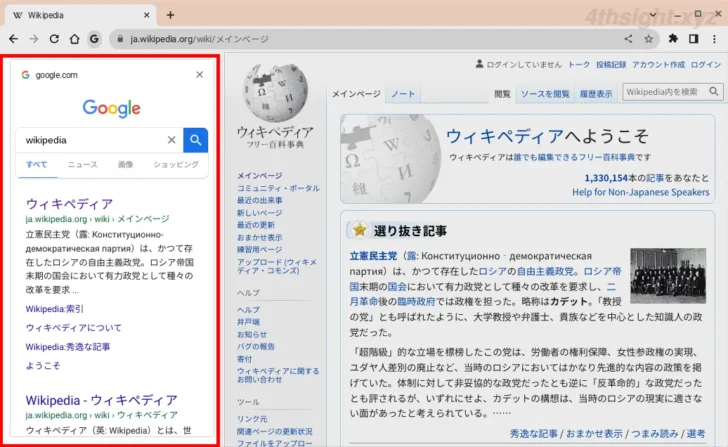This screenshot has height=447, width=728.
Task: Click the 投稿記録 link
Action: [611, 65]
